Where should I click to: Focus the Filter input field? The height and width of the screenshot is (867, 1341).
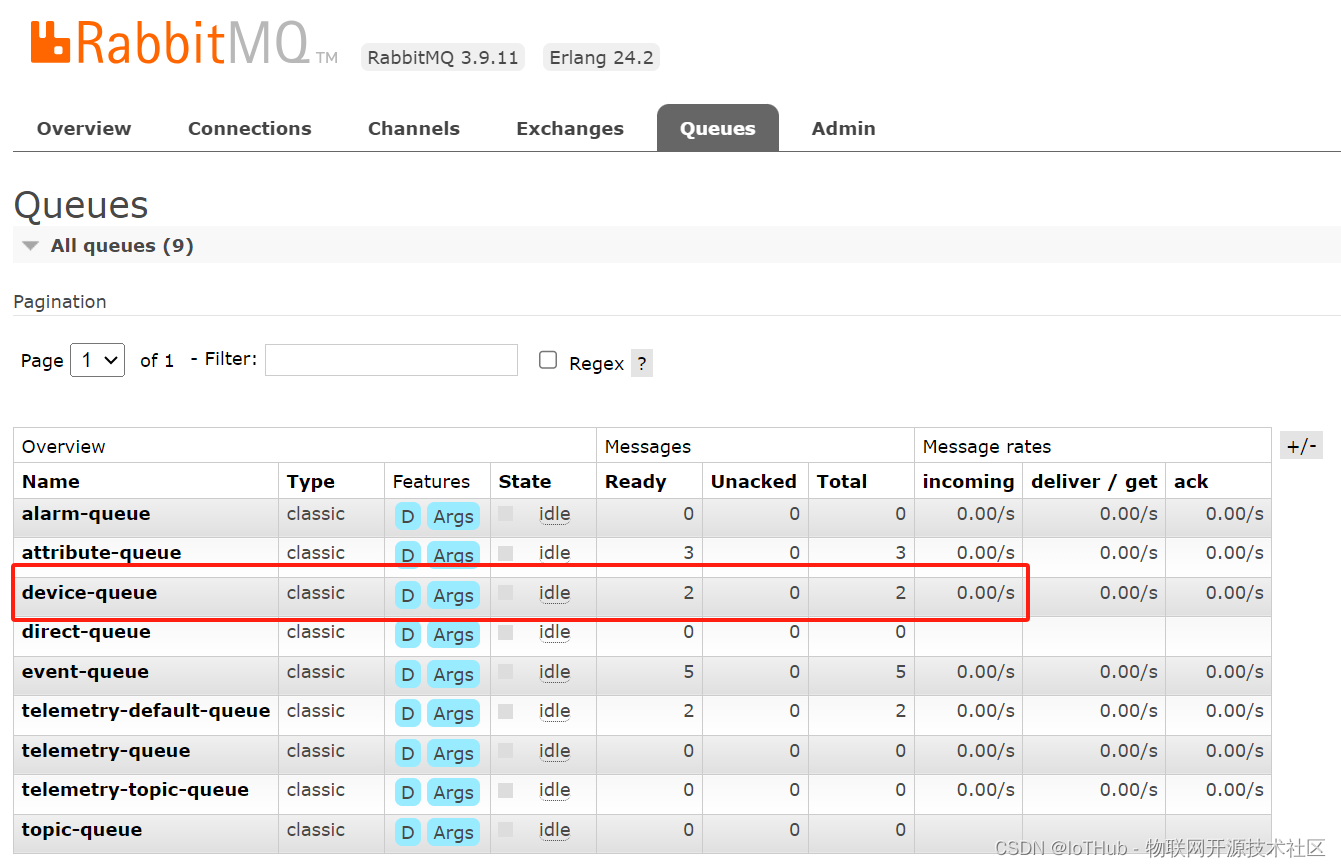(x=391, y=360)
